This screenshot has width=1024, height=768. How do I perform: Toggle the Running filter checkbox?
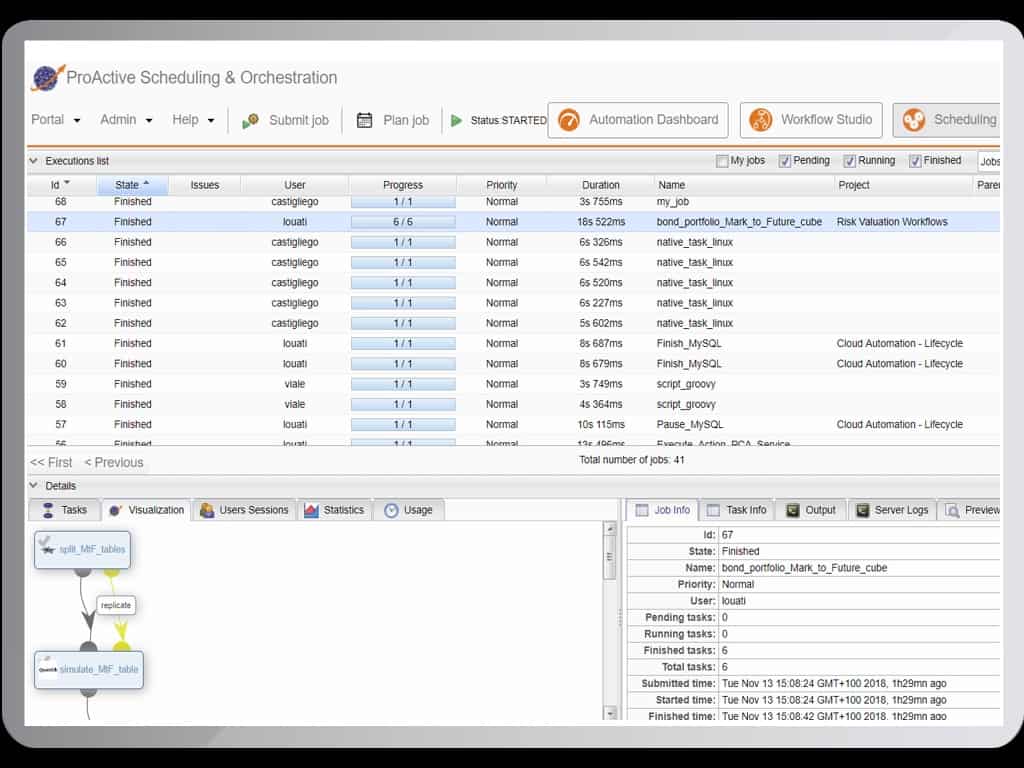[849, 161]
